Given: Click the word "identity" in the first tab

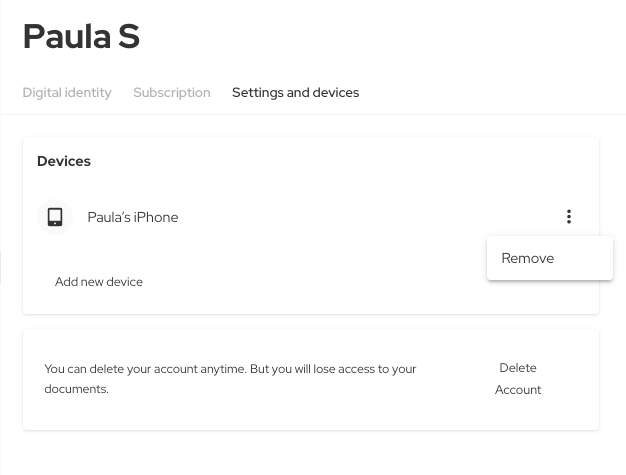Looking at the screenshot, I should pos(88,93).
